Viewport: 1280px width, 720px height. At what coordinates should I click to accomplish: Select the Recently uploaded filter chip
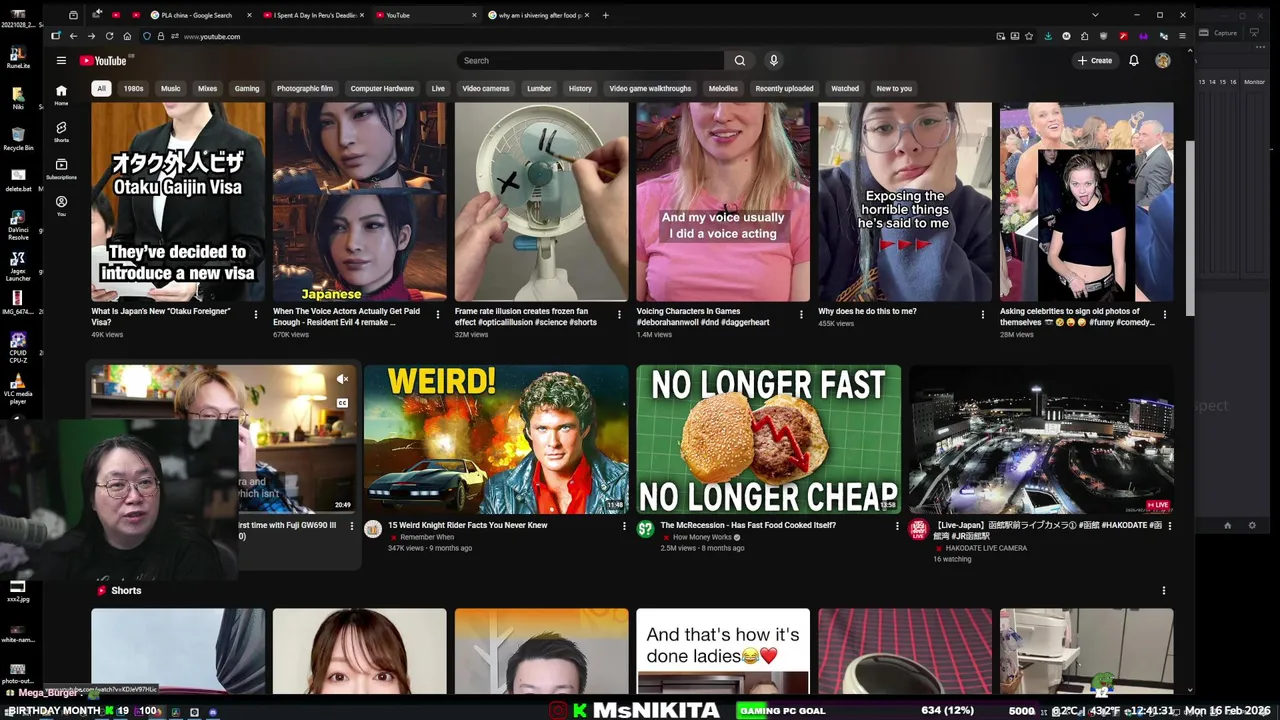pyautogui.click(x=784, y=88)
